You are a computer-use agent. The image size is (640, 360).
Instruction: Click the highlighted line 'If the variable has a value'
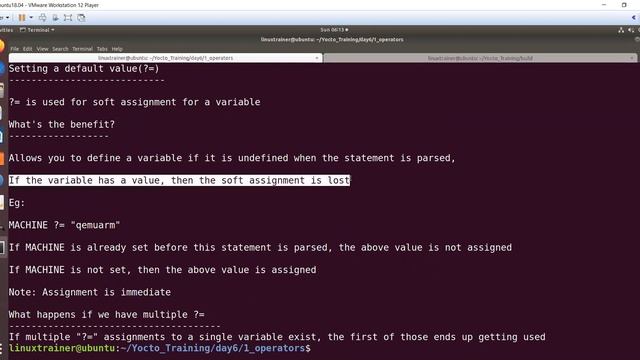[x=179, y=180]
